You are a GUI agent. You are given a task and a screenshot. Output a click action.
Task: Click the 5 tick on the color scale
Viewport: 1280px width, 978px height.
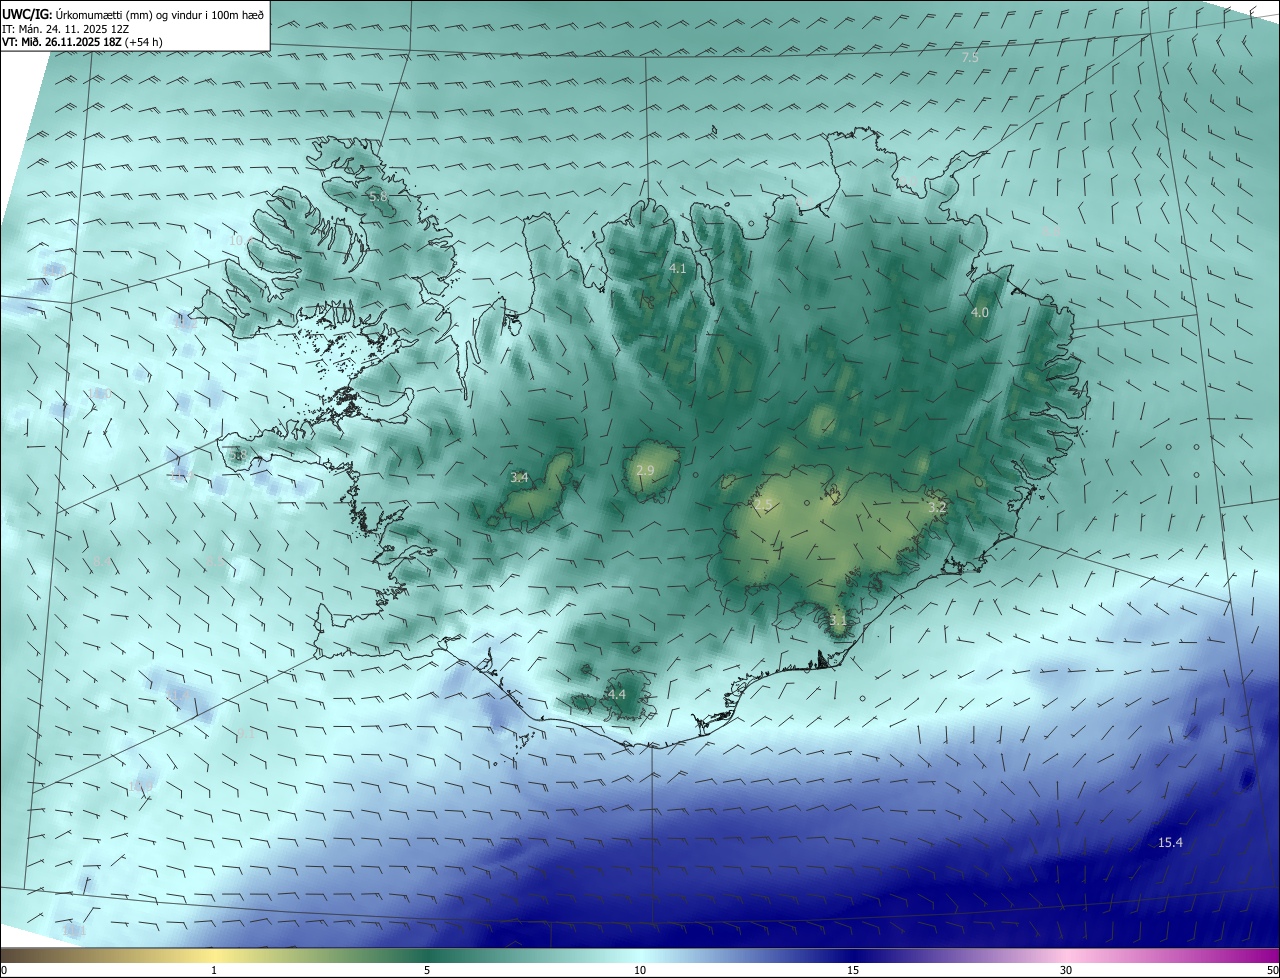(427, 970)
